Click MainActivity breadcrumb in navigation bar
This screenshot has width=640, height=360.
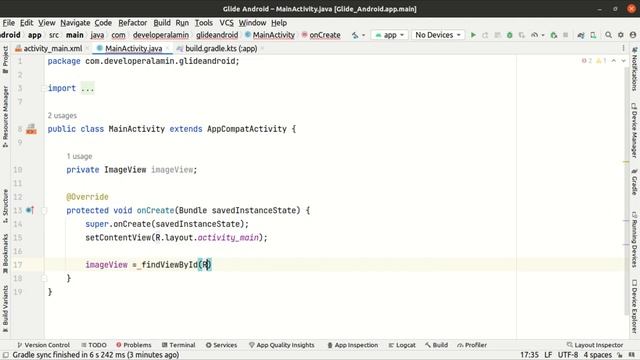(270, 35)
